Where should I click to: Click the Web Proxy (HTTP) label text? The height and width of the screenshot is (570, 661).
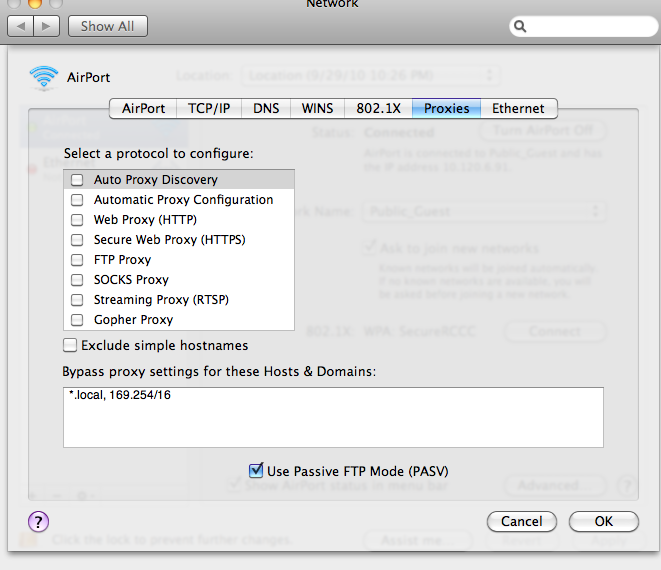click(x=145, y=220)
